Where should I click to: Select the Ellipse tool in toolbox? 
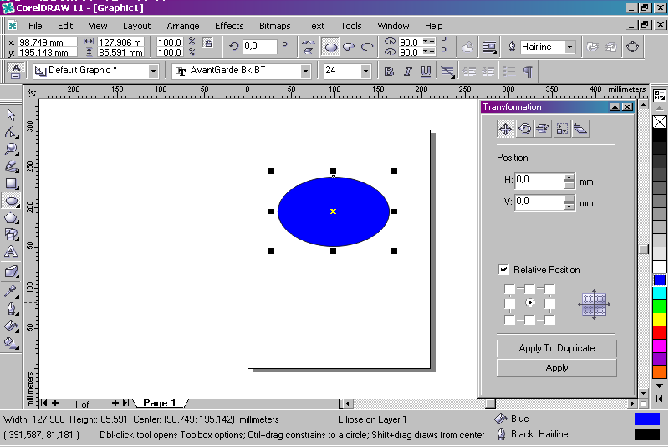(x=11, y=201)
